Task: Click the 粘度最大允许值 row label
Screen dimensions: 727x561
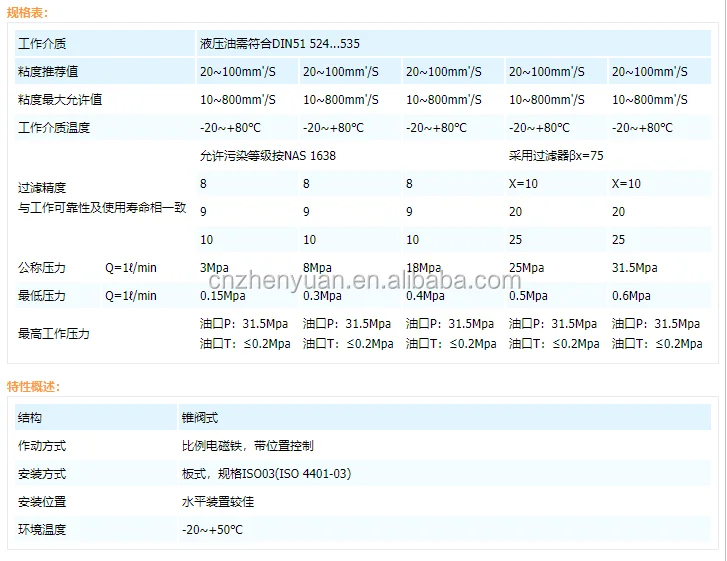Action: (x=60, y=100)
